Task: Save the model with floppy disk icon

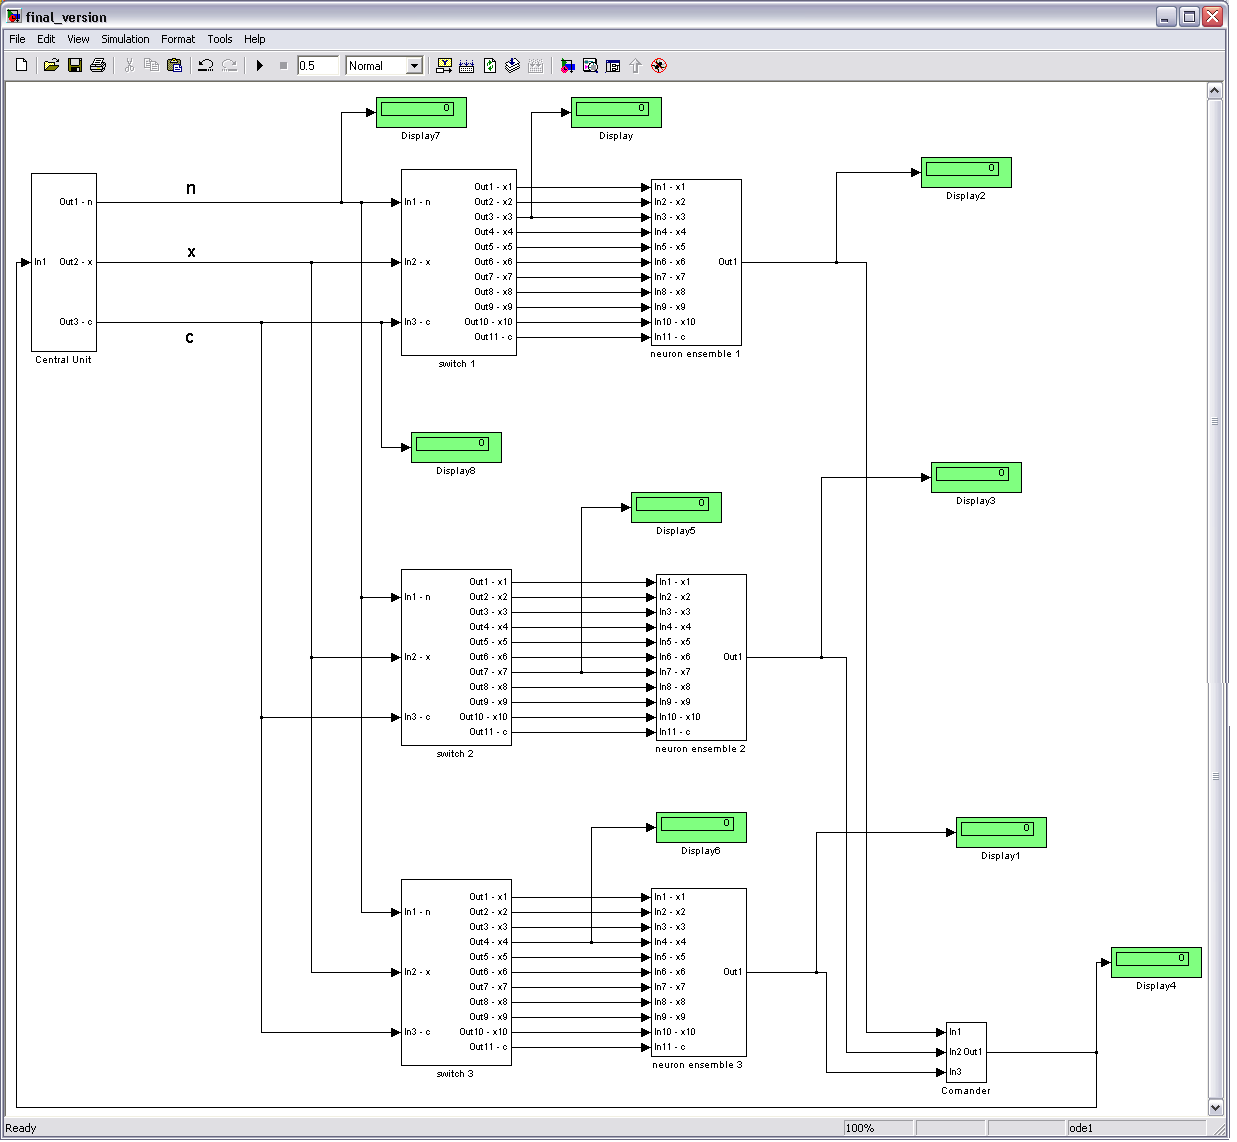Action: click(75, 66)
